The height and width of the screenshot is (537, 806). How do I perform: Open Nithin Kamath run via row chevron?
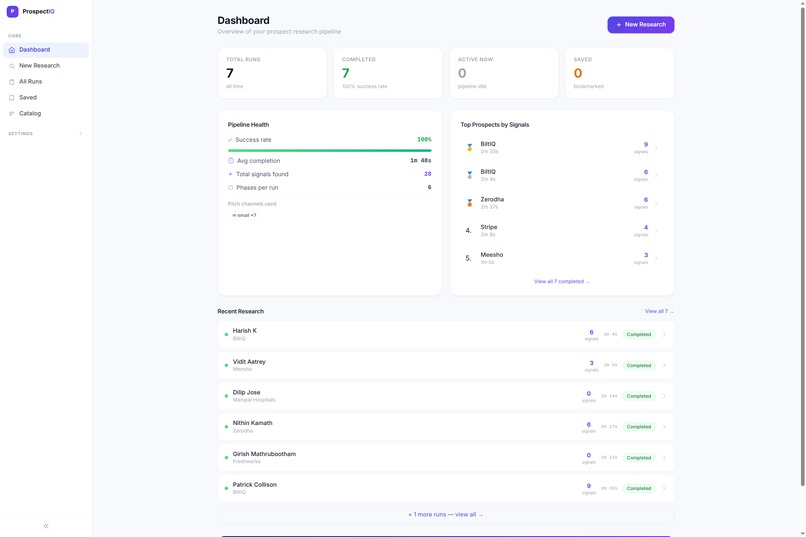[664, 427]
